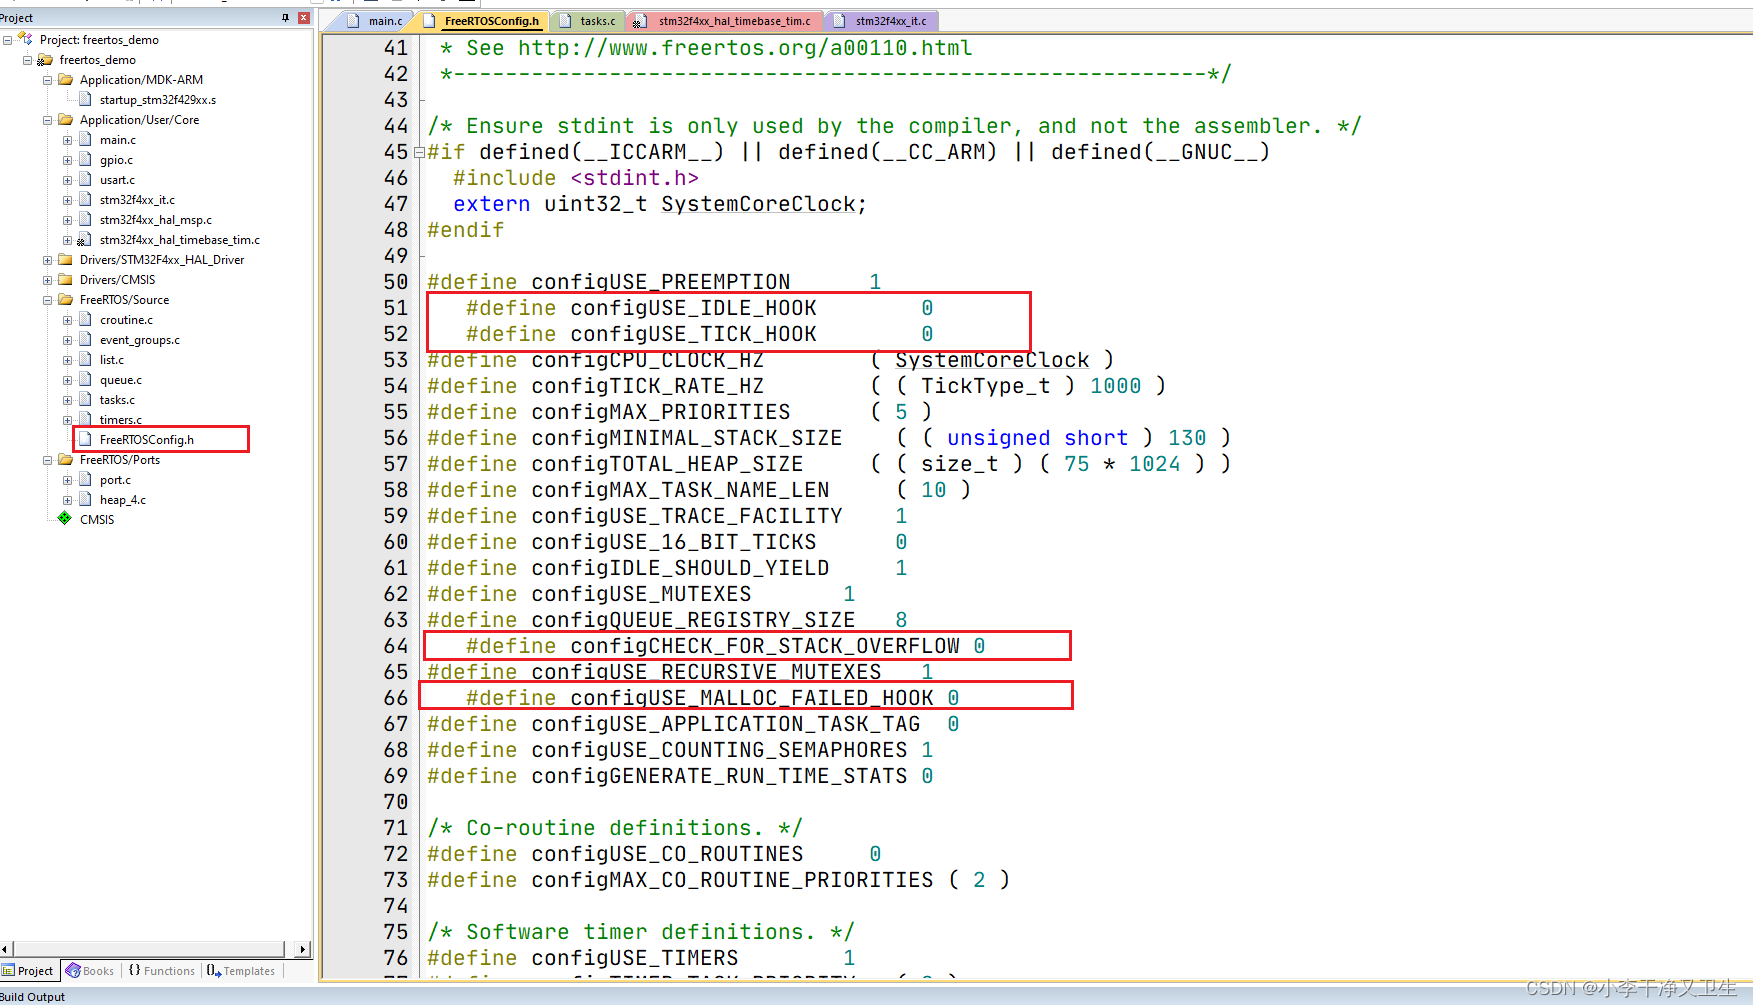The image size is (1753, 1007).
Task: Collapse the FreeRTOS/Ports group
Action: pos(47,460)
